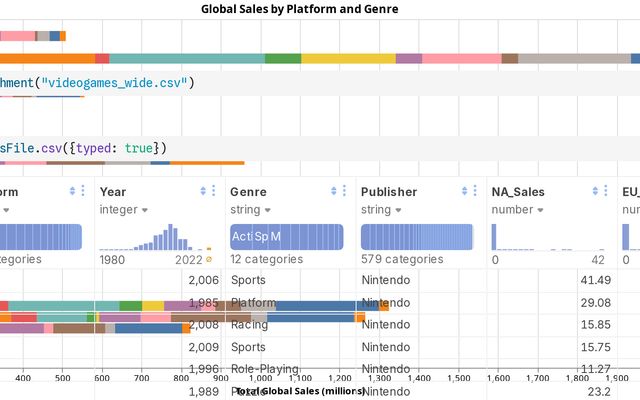Sort by Genre using the arrows icon

(x=334, y=191)
